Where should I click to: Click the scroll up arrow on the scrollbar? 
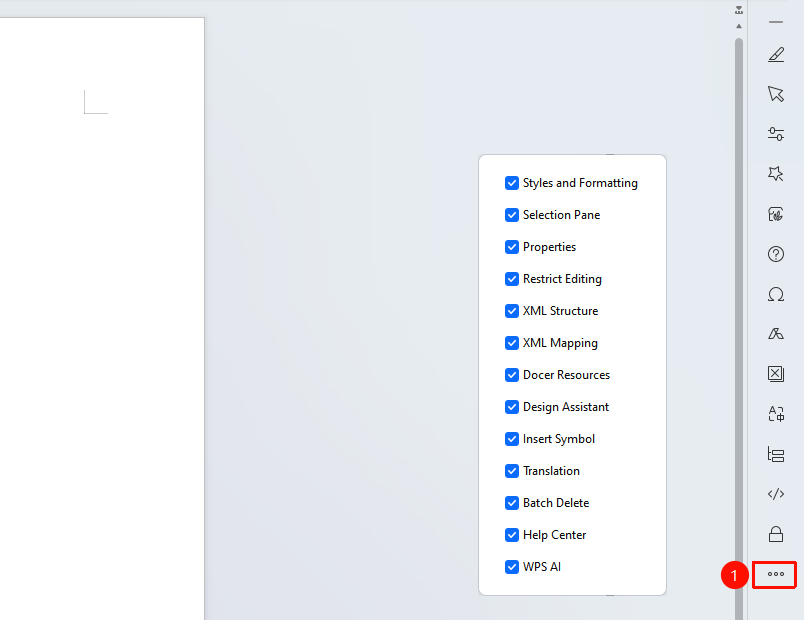coord(739,26)
